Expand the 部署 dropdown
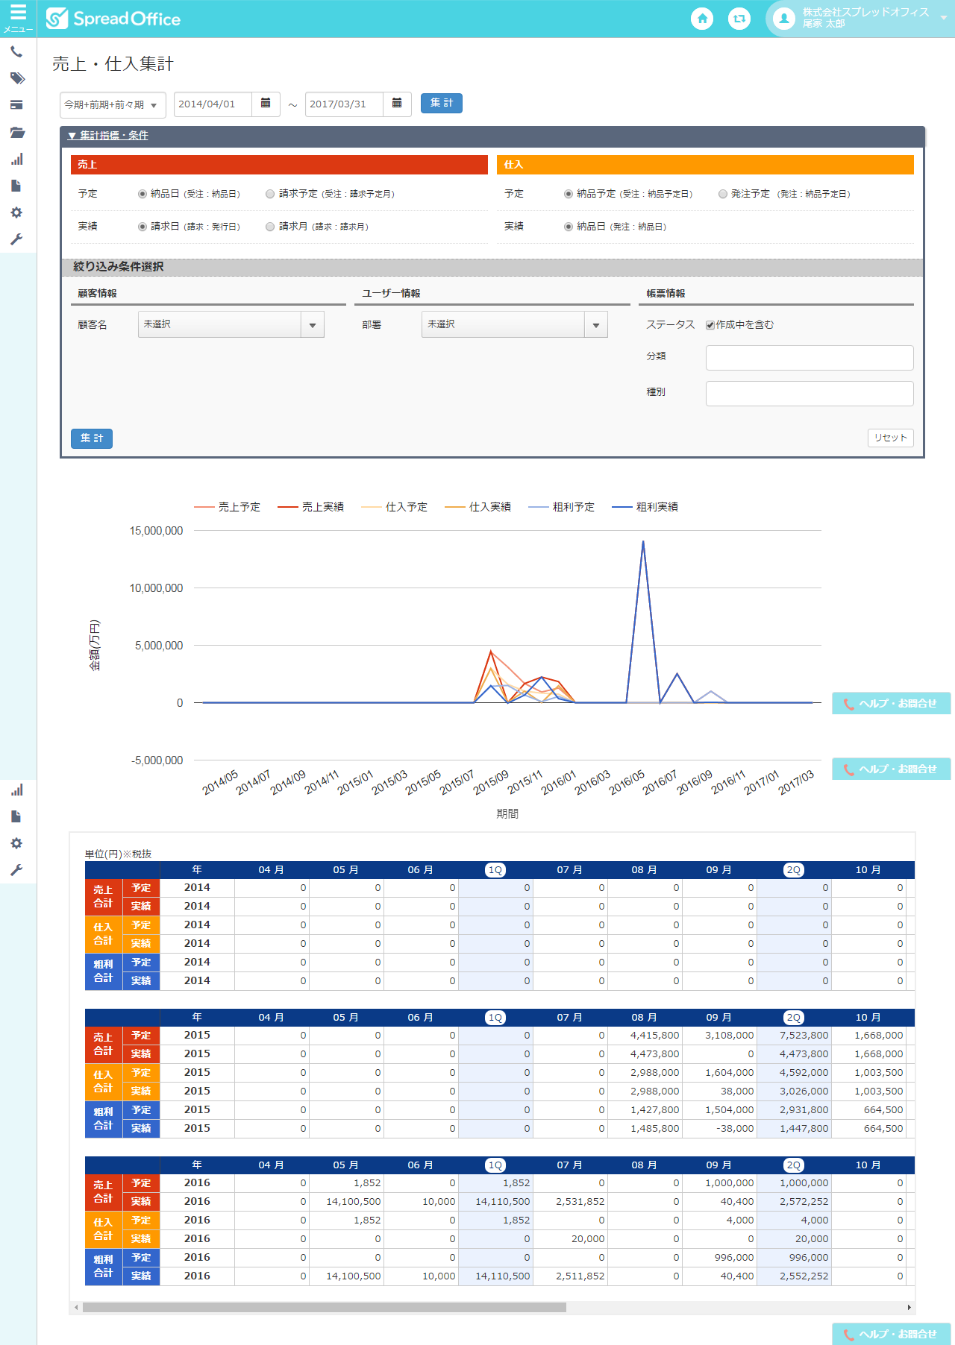This screenshot has height=1345, width=955. tap(596, 325)
